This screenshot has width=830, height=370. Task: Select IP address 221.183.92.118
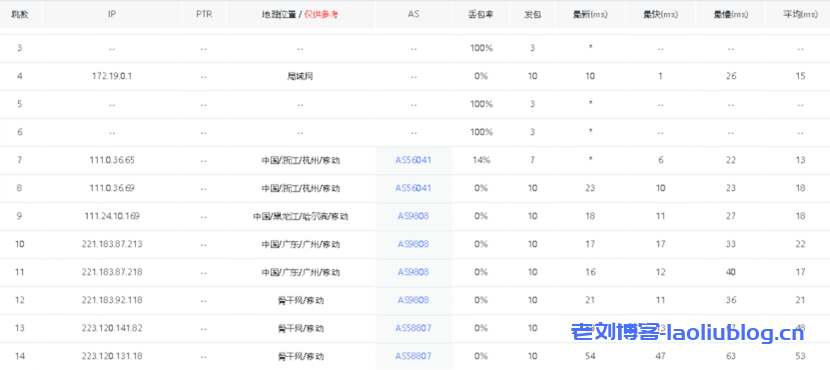(112, 300)
